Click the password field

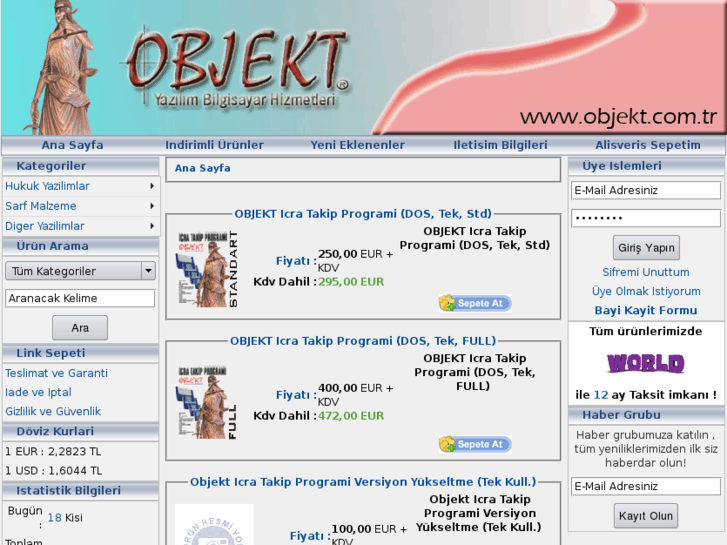point(646,218)
